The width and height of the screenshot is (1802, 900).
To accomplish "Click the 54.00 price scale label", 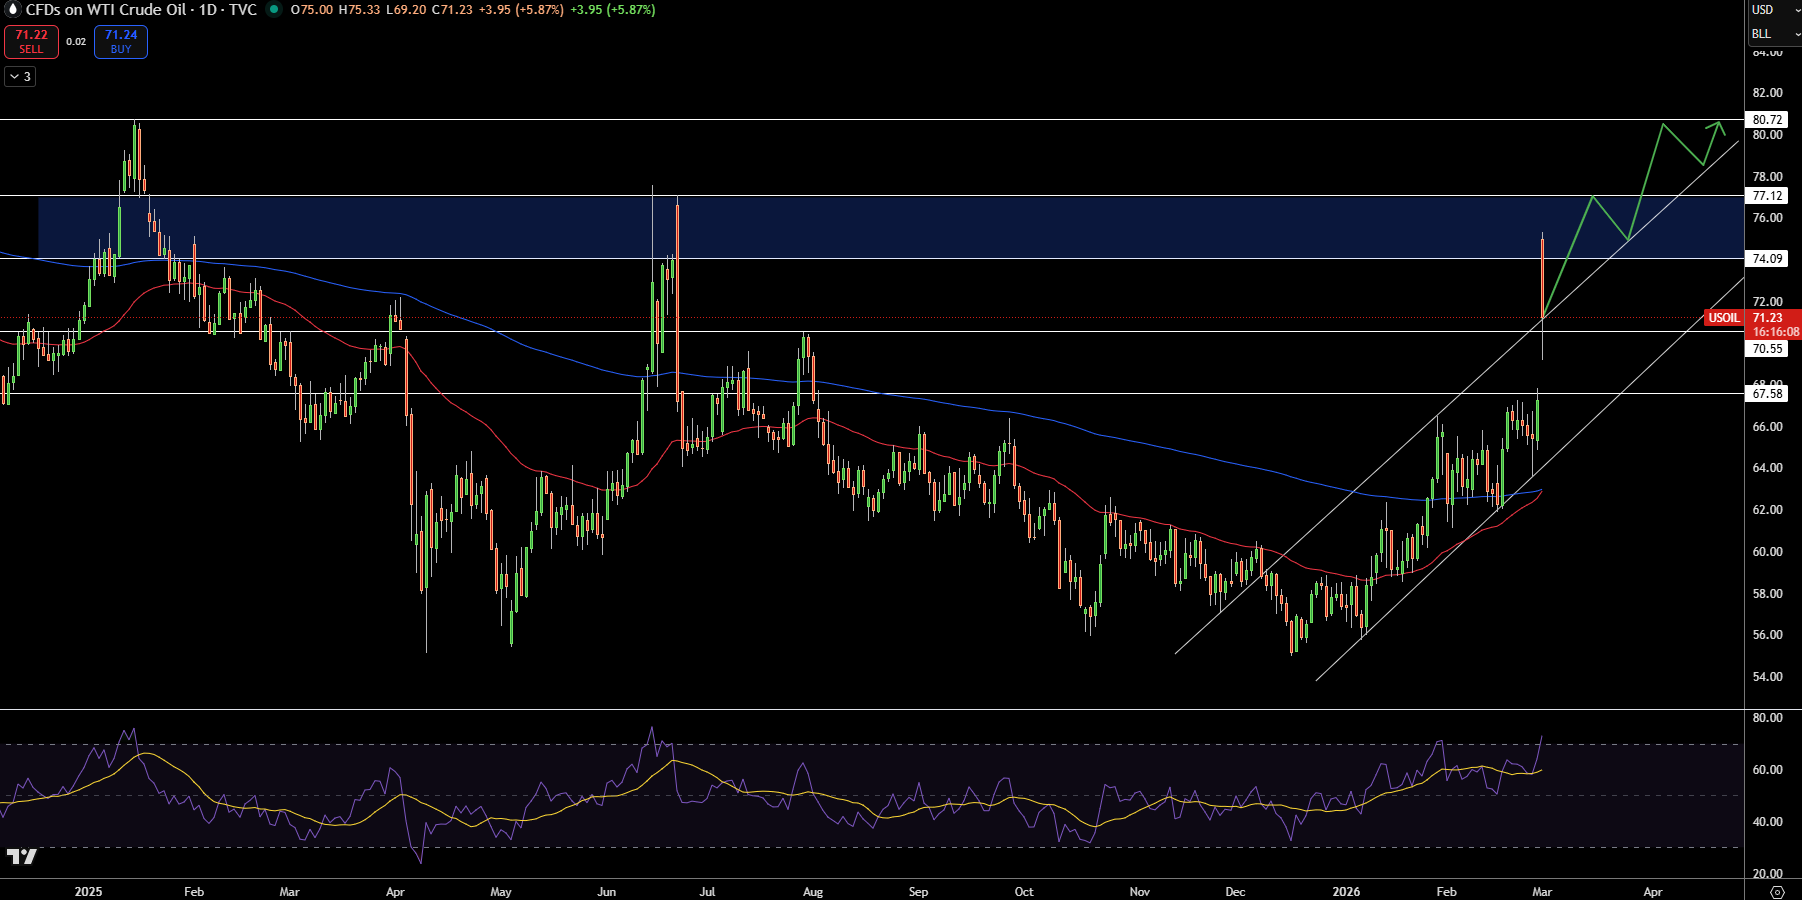I will (1767, 677).
